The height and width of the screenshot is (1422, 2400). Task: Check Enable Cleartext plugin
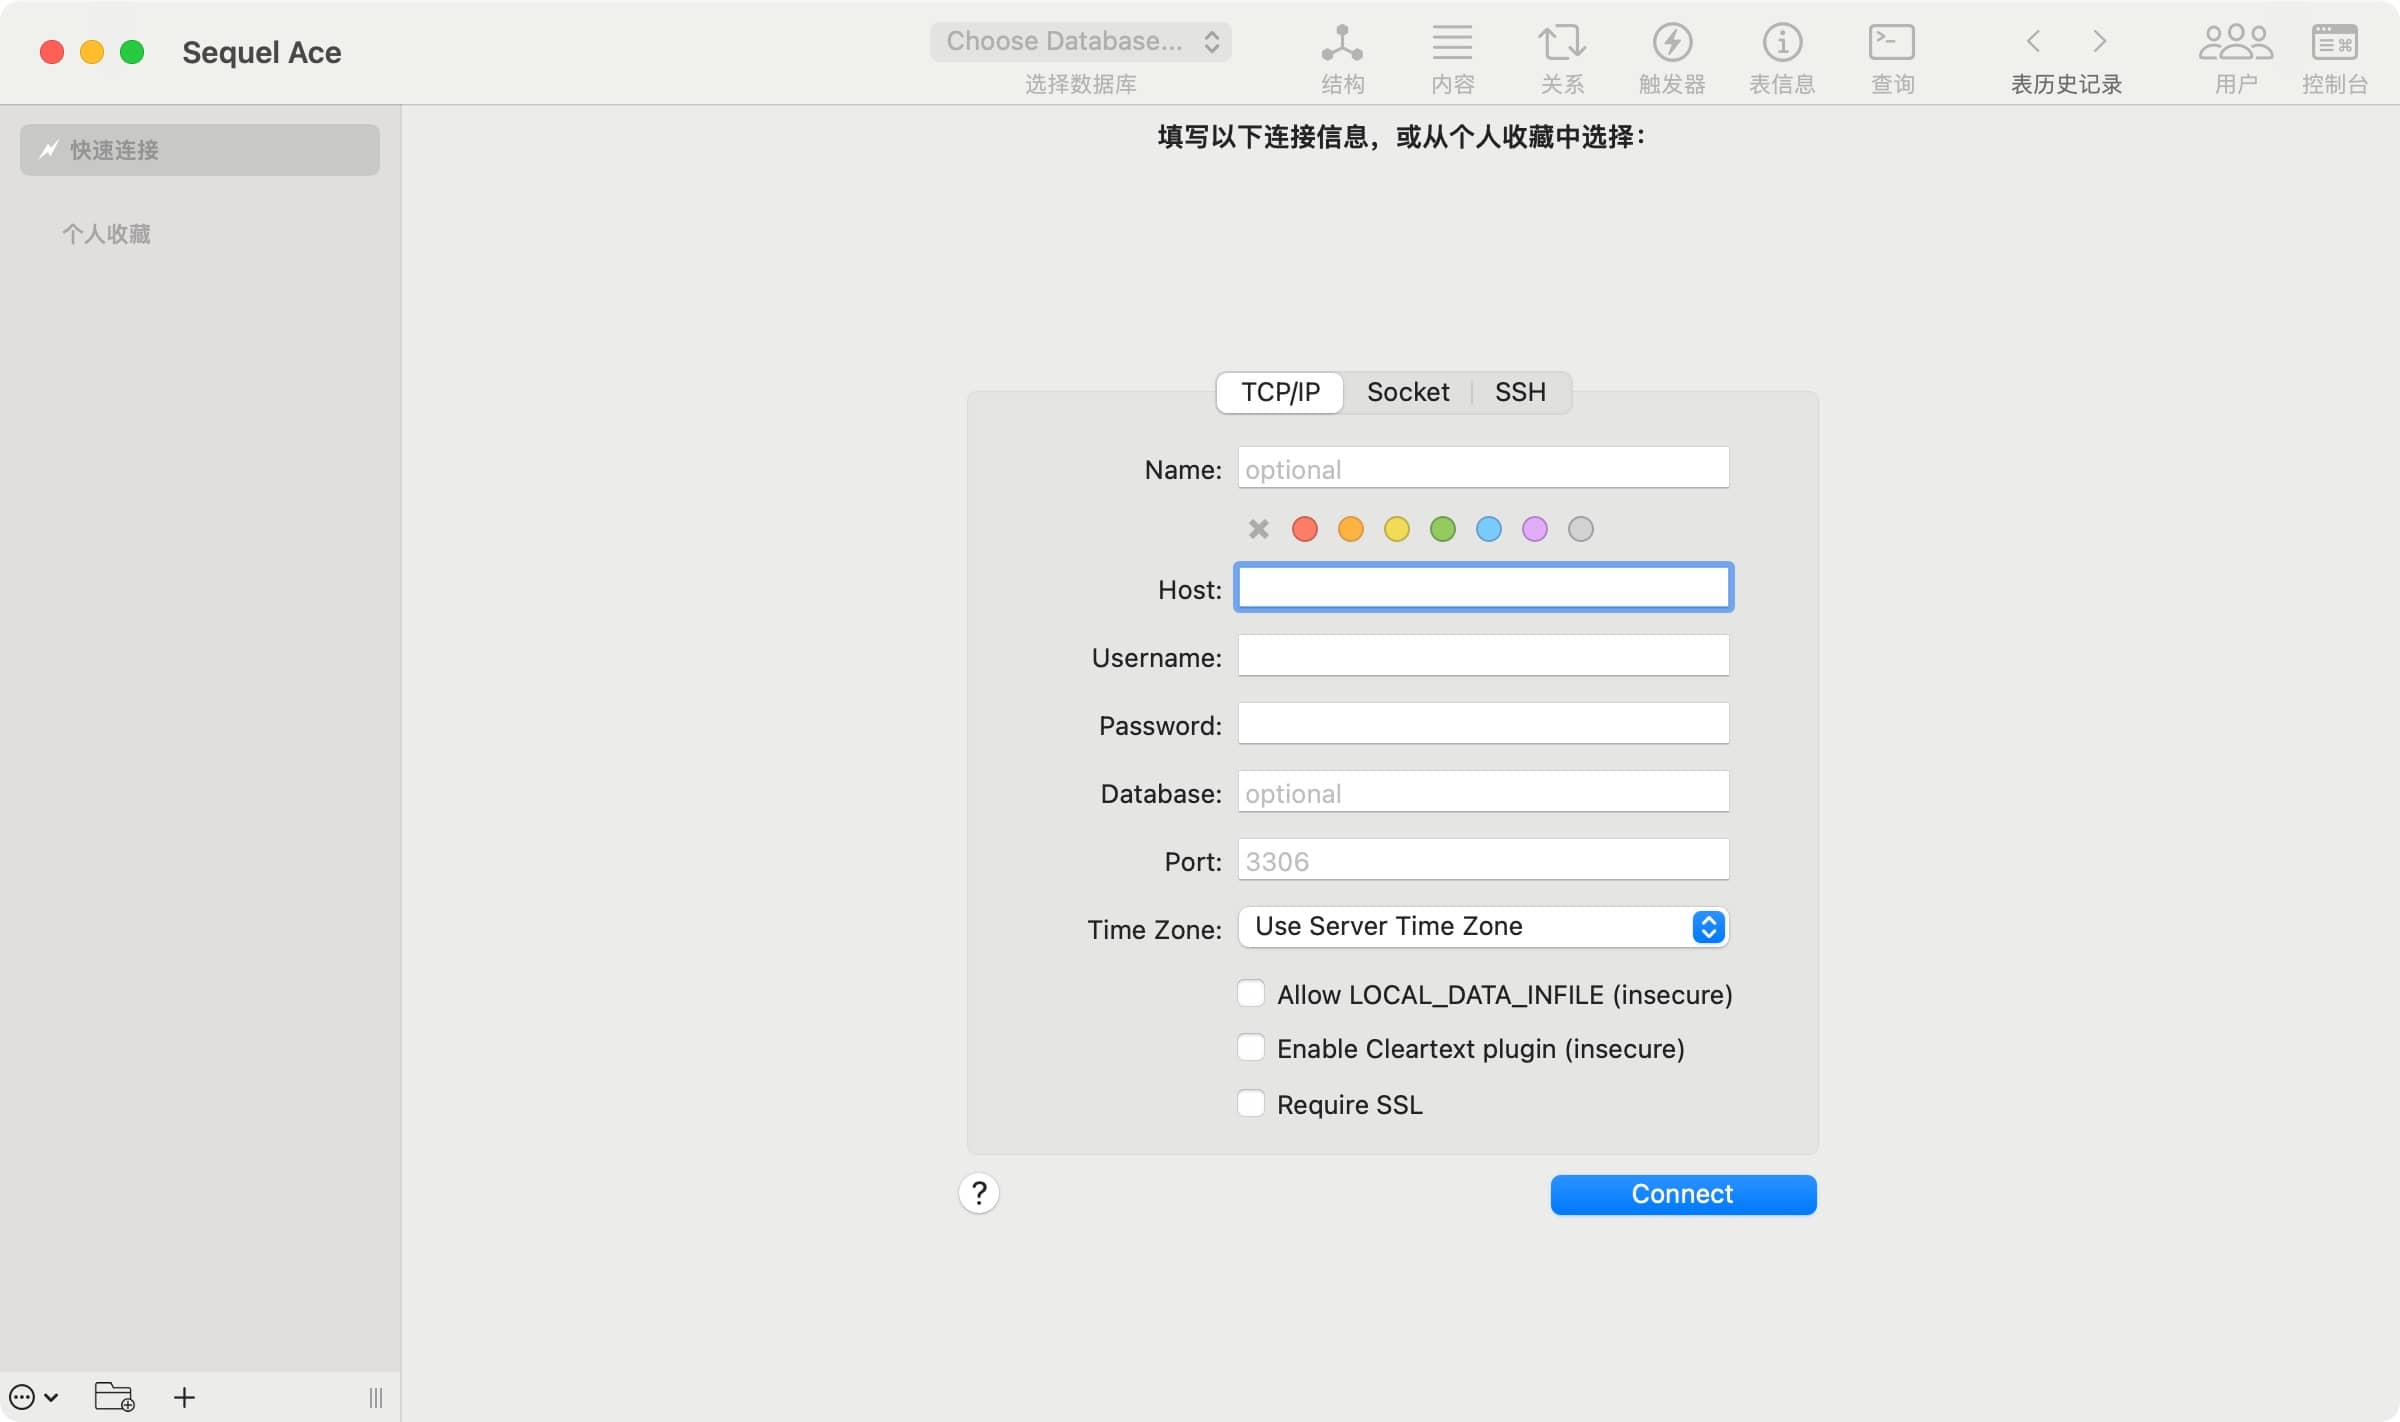coord(1250,1047)
